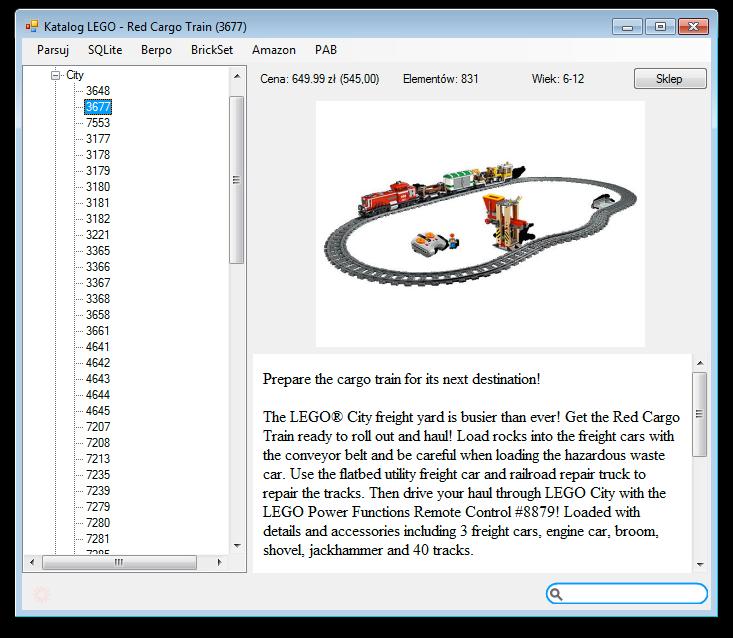Select set 3368 in the tree
The image size is (733, 638).
click(x=98, y=299)
